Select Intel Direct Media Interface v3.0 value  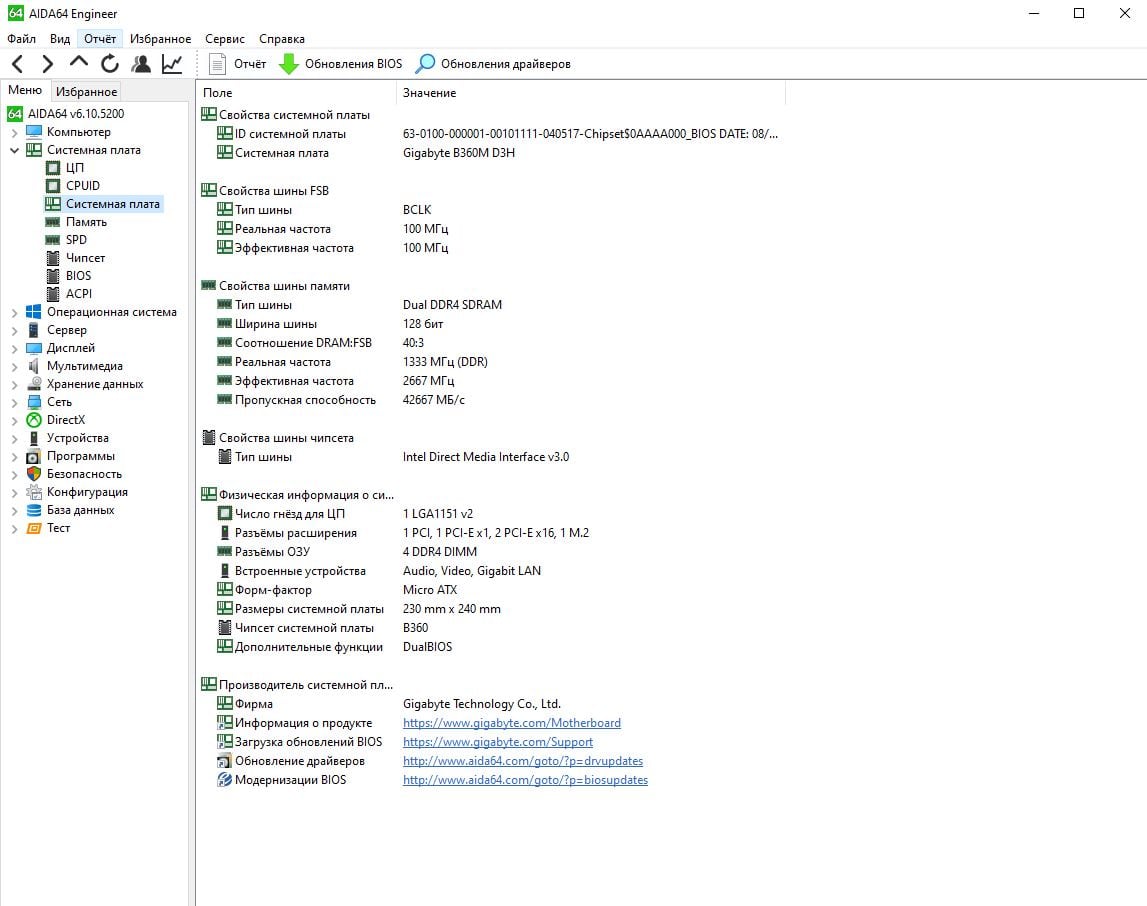[486, 457]
